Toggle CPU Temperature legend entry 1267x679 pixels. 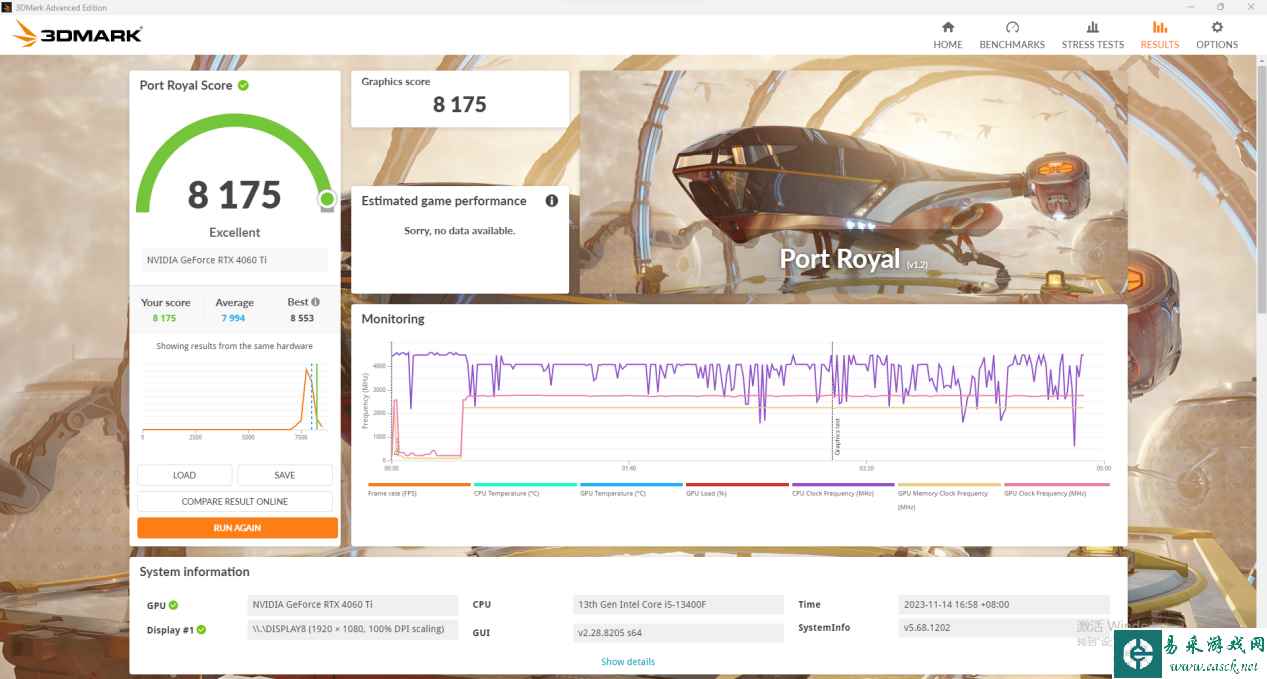pyautogui.click(x=524, y=490)
